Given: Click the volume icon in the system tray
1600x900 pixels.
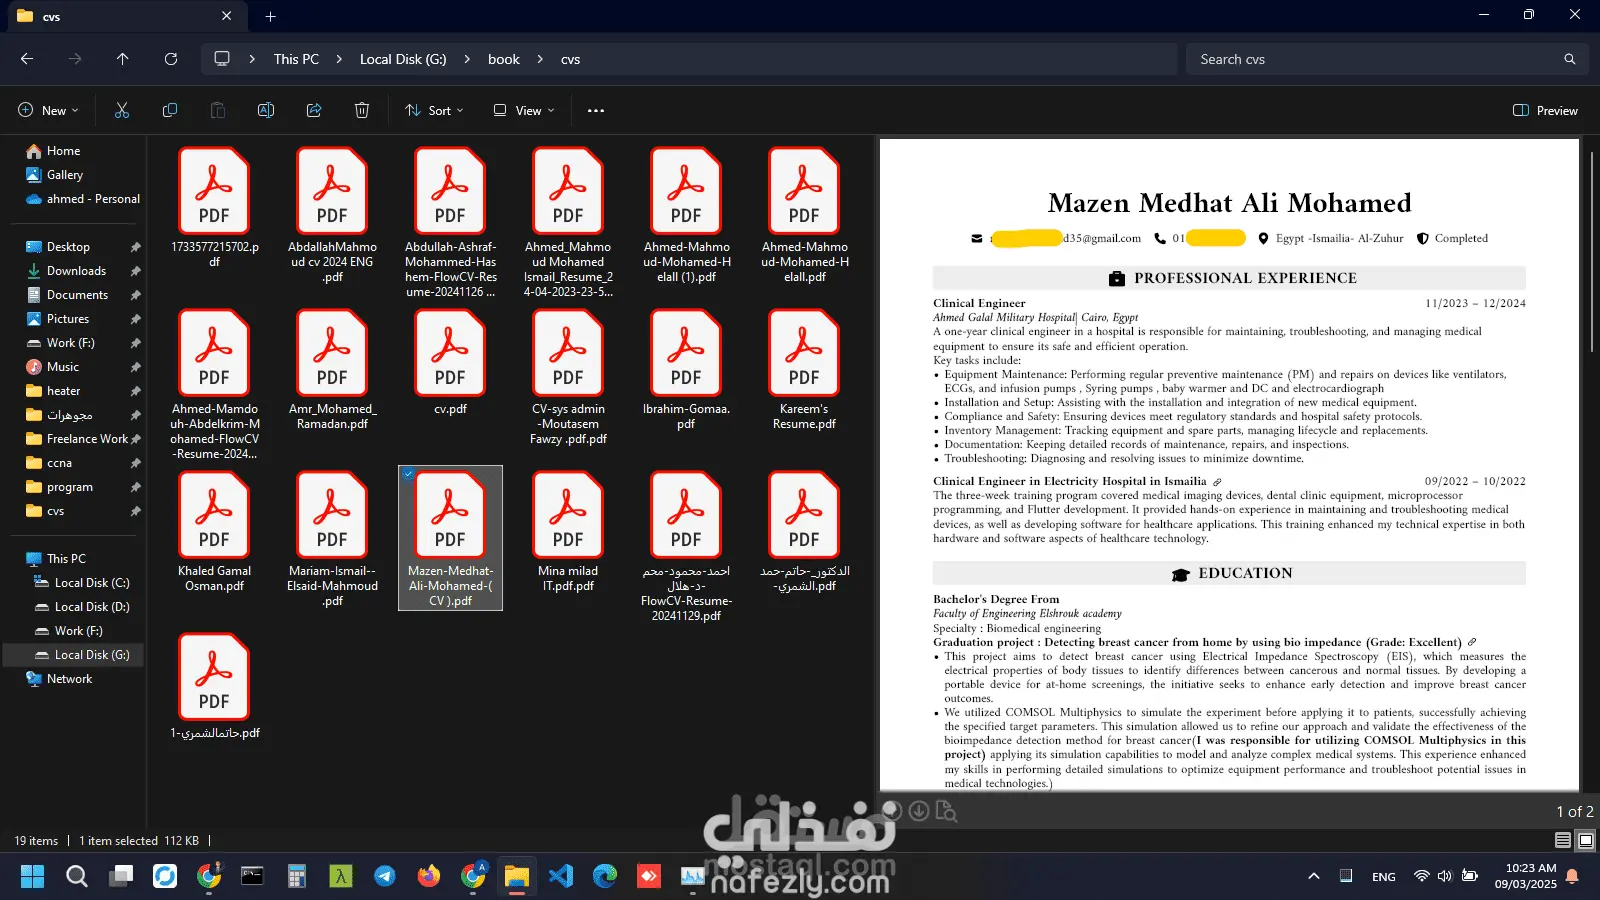Looking at the screenshot, I should [x=1445, y=876].
